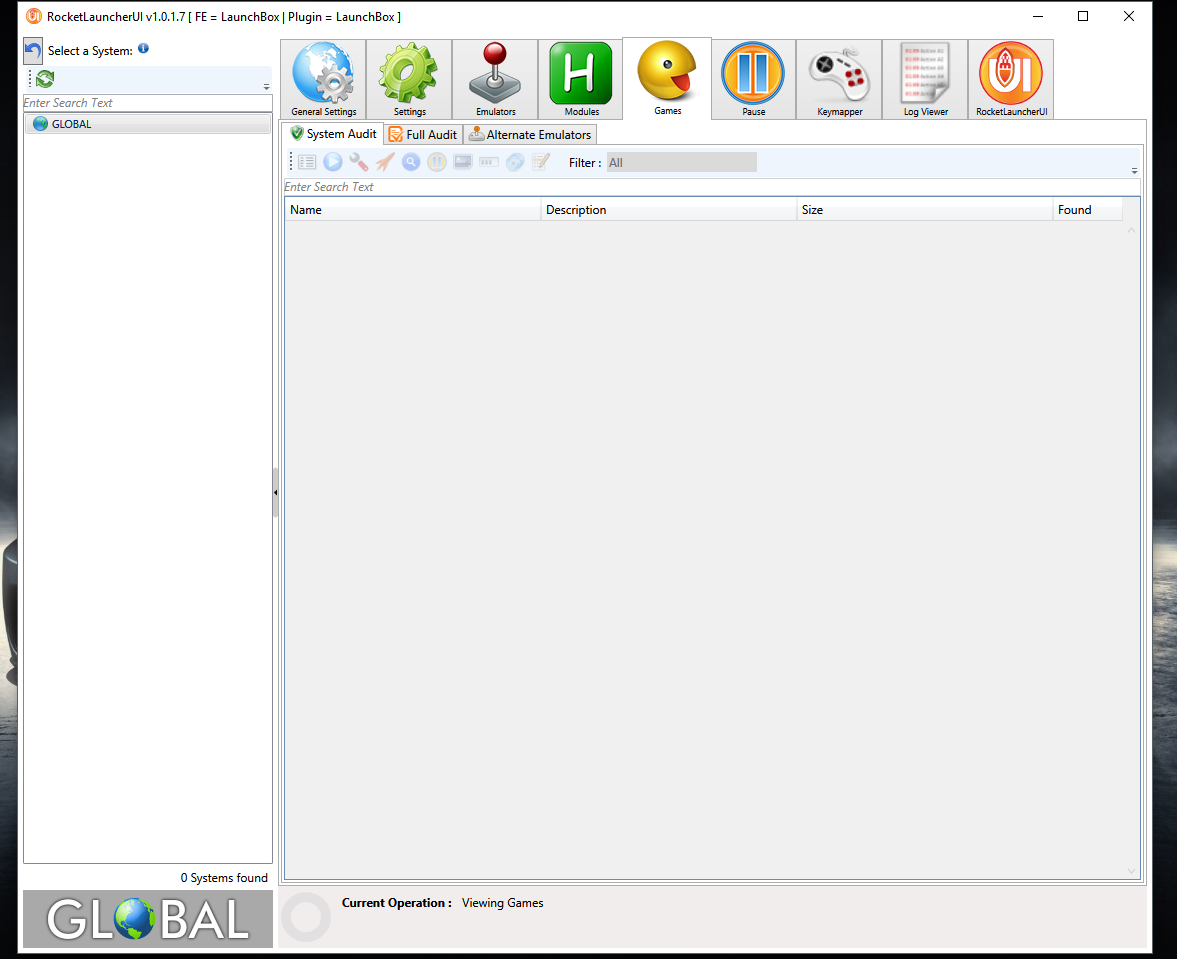Open the system list toolbar overflow arrow

266,87
